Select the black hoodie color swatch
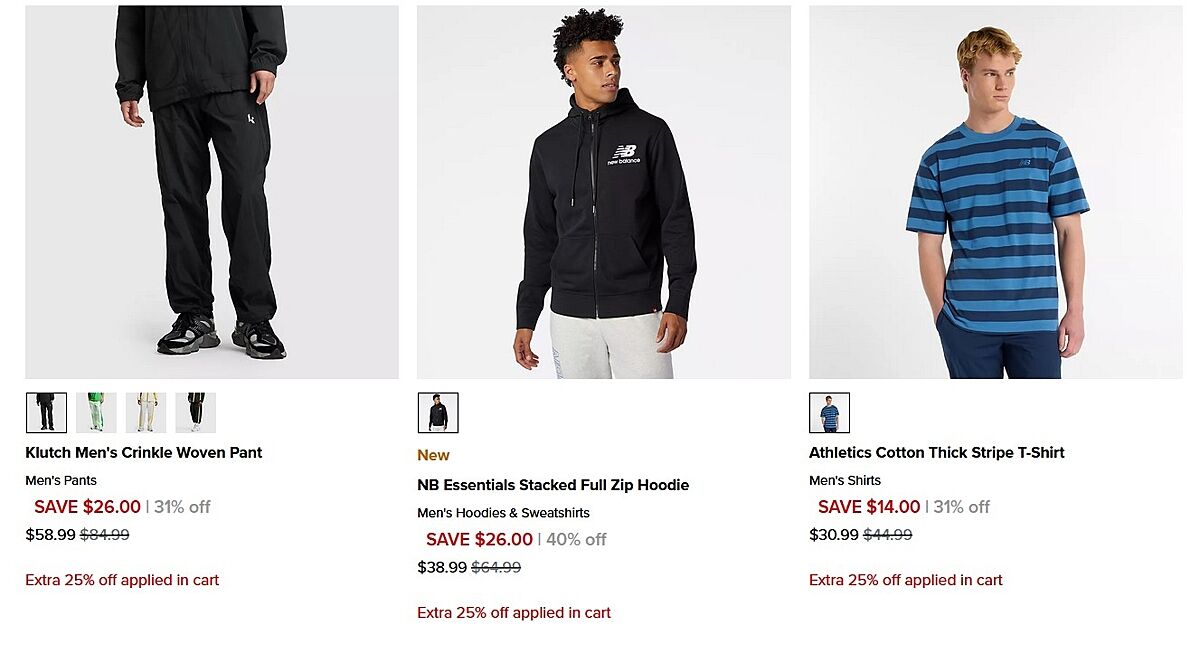 (438, 412)
